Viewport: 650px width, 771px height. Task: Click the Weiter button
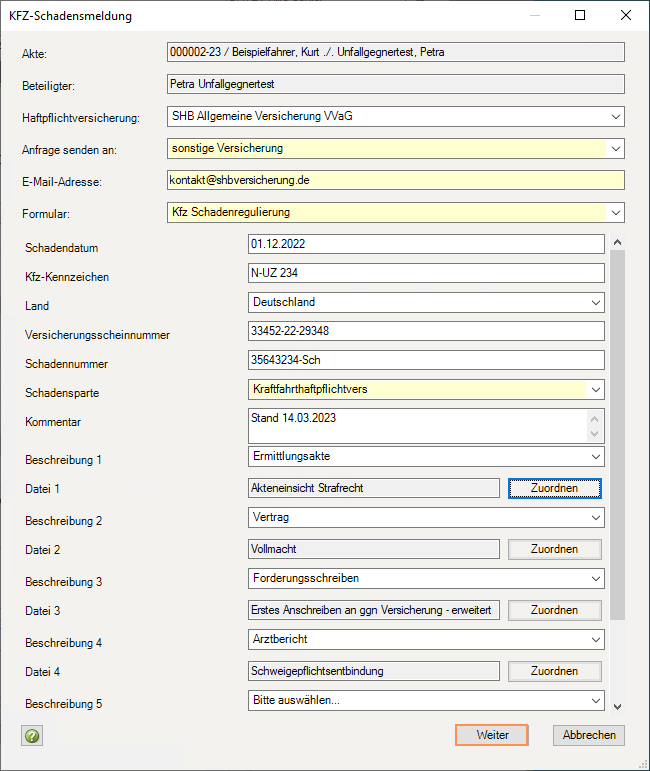point(492,735)
